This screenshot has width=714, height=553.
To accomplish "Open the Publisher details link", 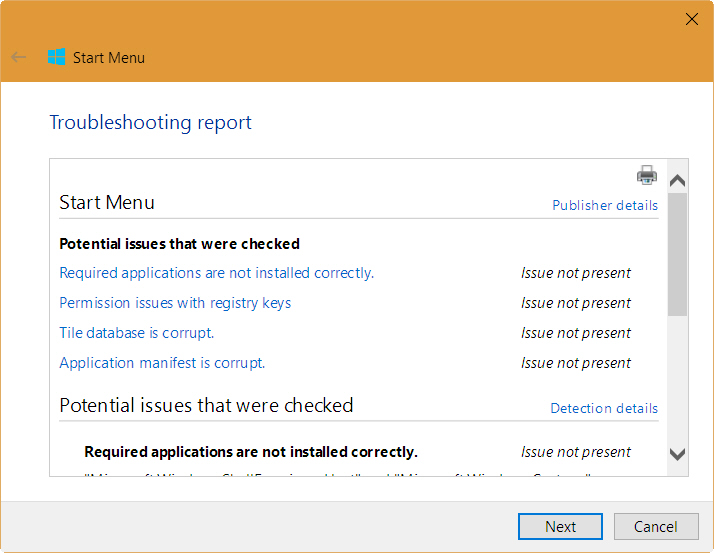I will point(605,205).
